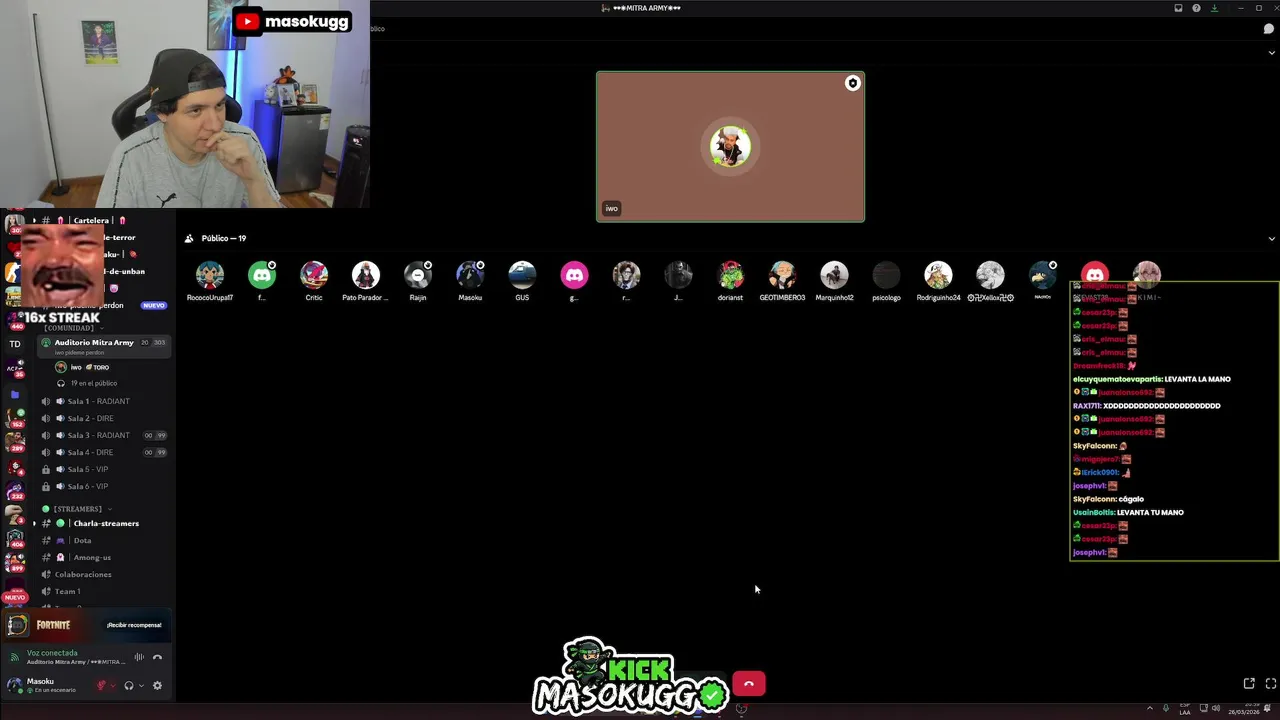Click '19 en el público' listener row
Screen dimensions: 1280x720
(x=93, y=383)
